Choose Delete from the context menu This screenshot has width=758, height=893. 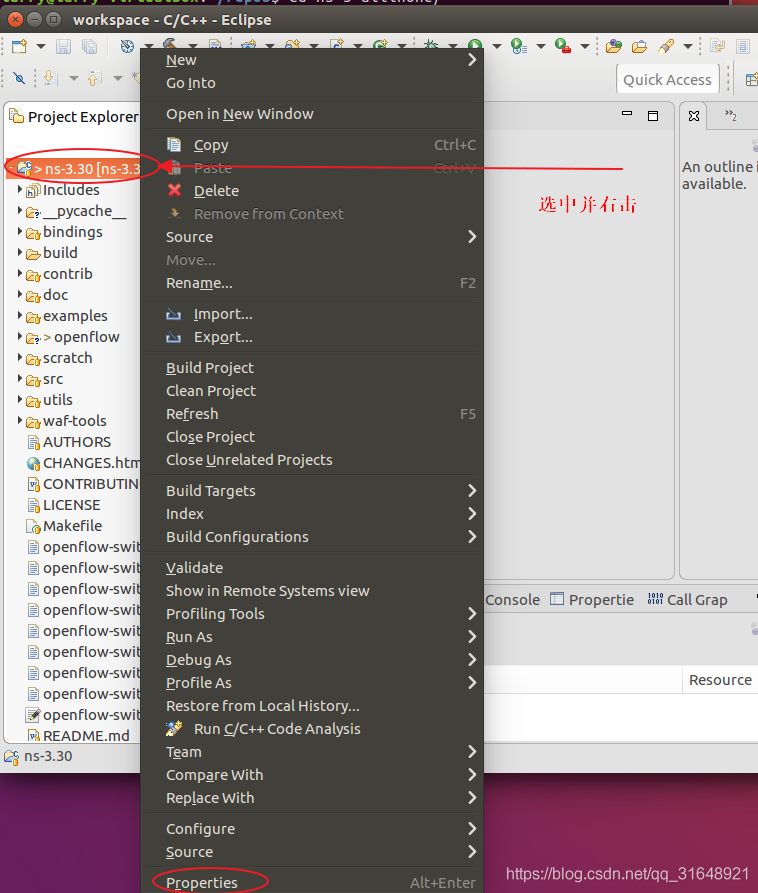click(312, 191)
